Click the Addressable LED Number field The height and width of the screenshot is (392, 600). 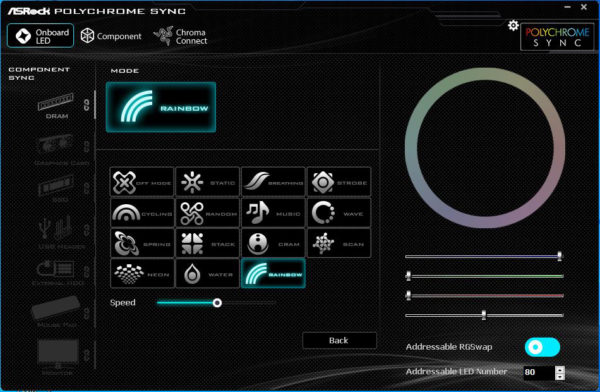[x=539, y=372]
